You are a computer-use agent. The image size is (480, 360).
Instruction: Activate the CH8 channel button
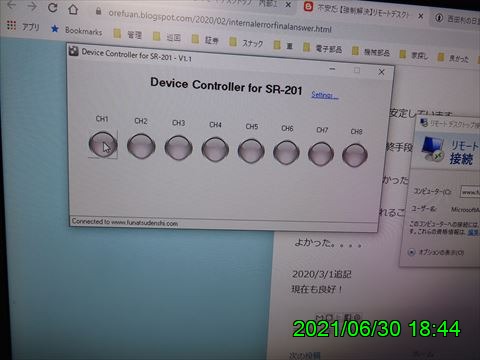[355, 155]
